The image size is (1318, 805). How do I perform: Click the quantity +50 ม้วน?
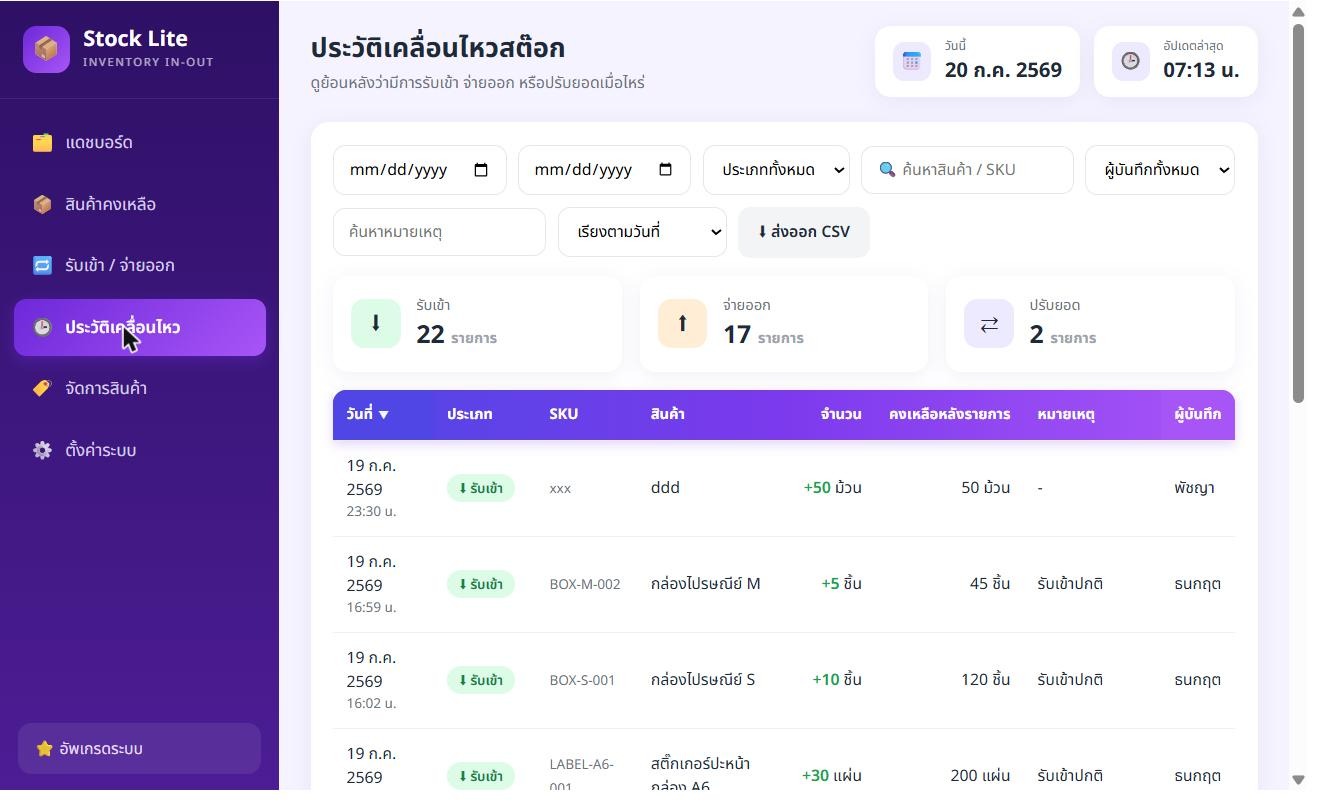tap(833, 488)
